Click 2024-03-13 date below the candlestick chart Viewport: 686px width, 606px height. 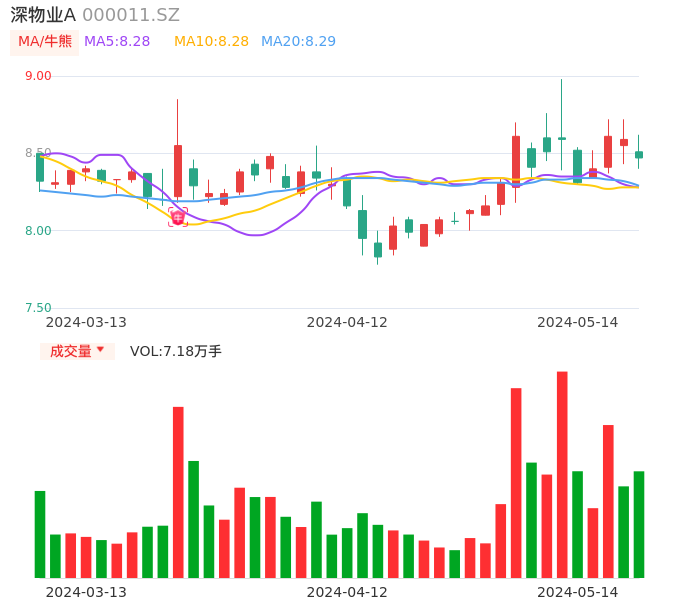tap(86, 322)
